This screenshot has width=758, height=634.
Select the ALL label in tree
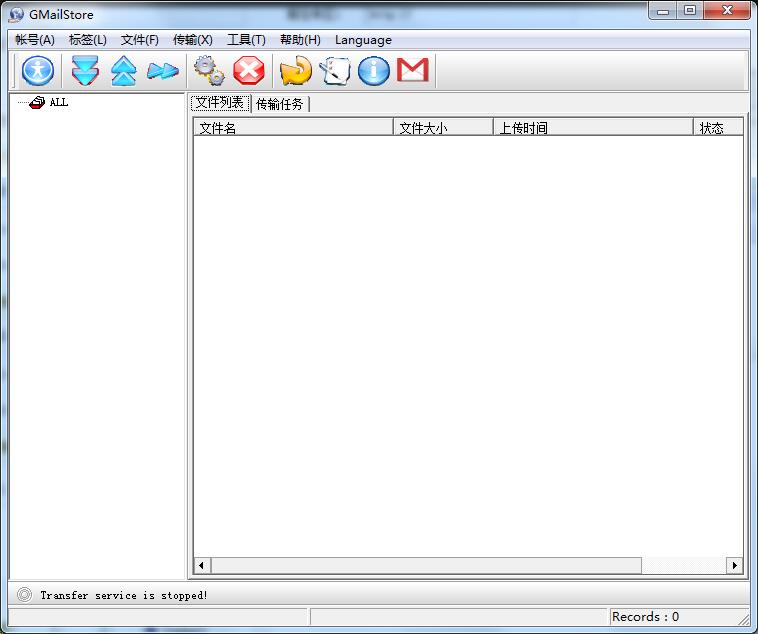58,102
